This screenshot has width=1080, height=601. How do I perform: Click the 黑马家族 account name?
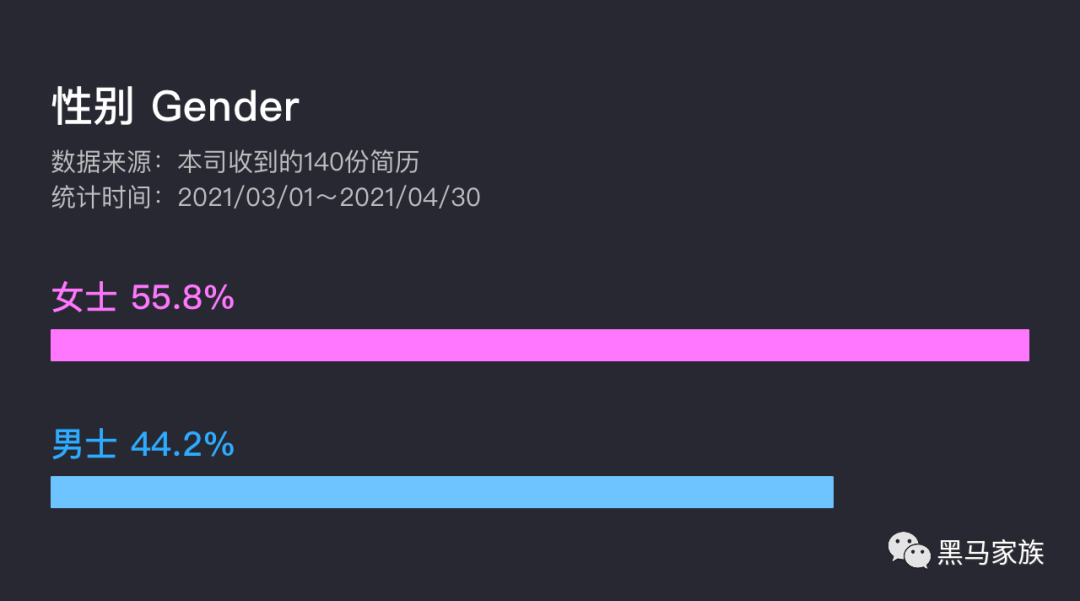click(x=990, y=552)
